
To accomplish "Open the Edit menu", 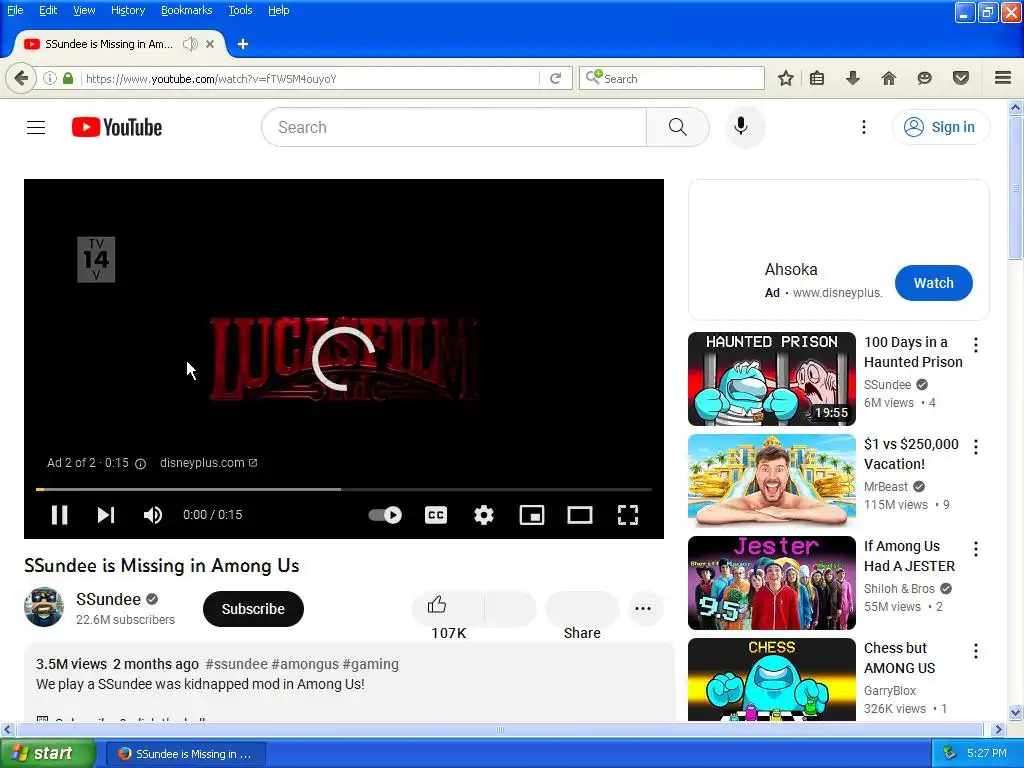I will pos(48,10).
